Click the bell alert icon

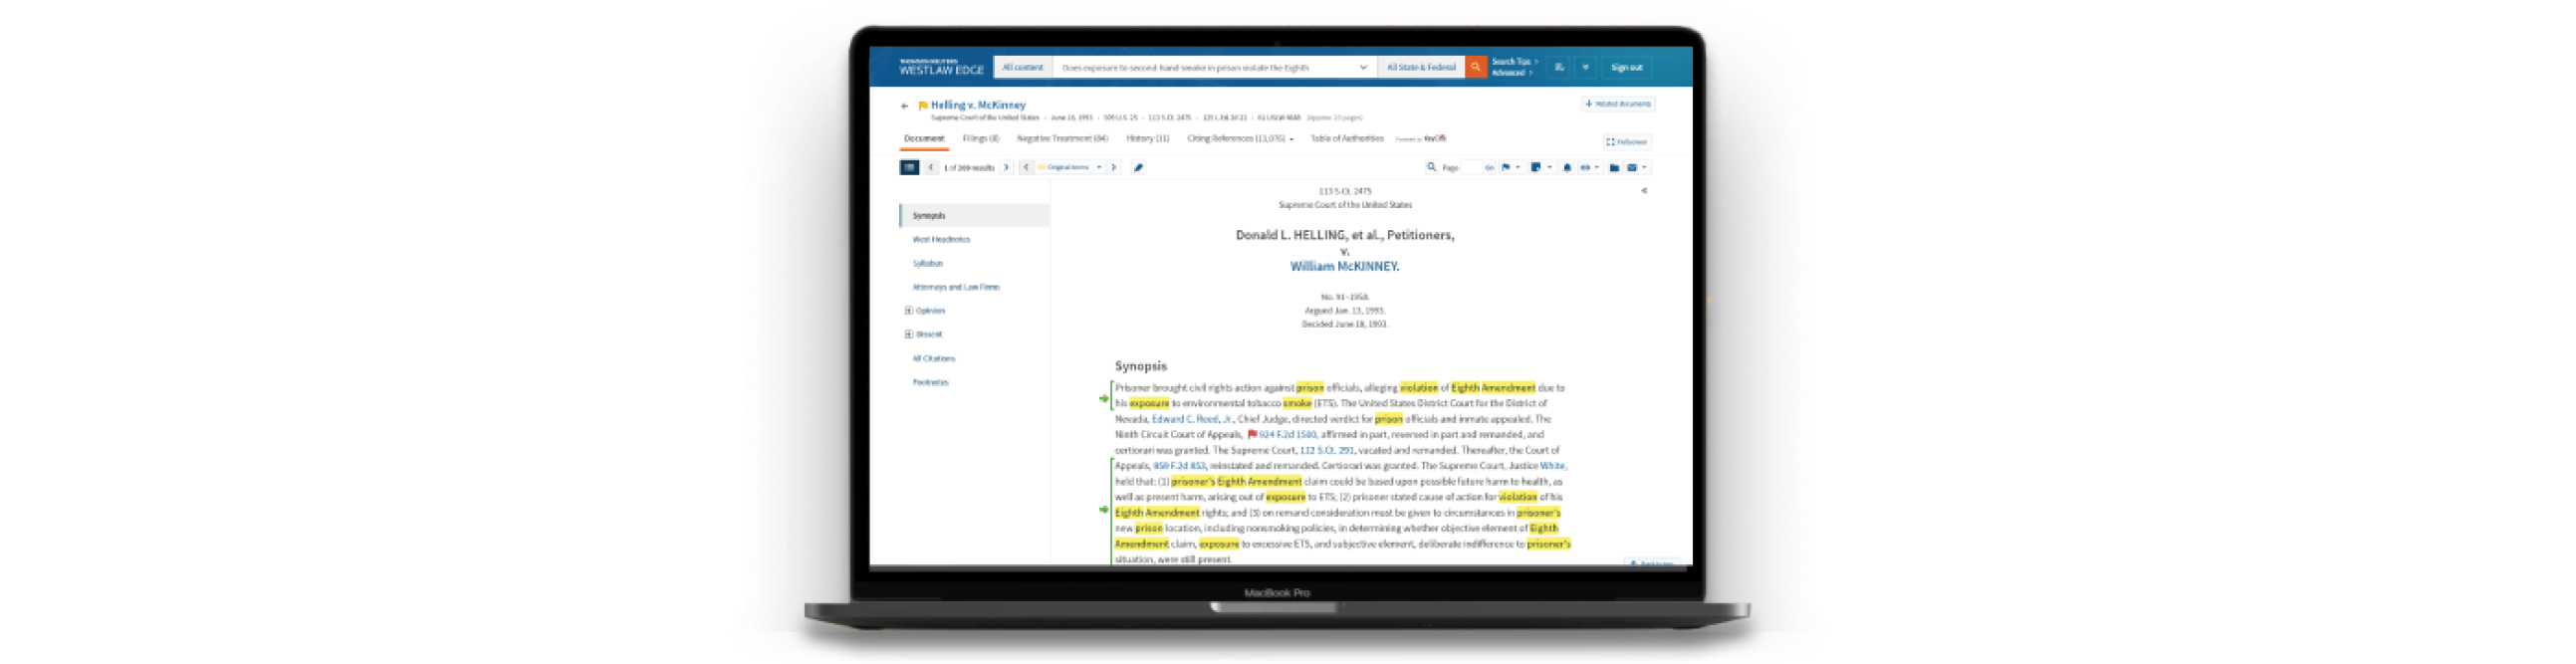1567,168
